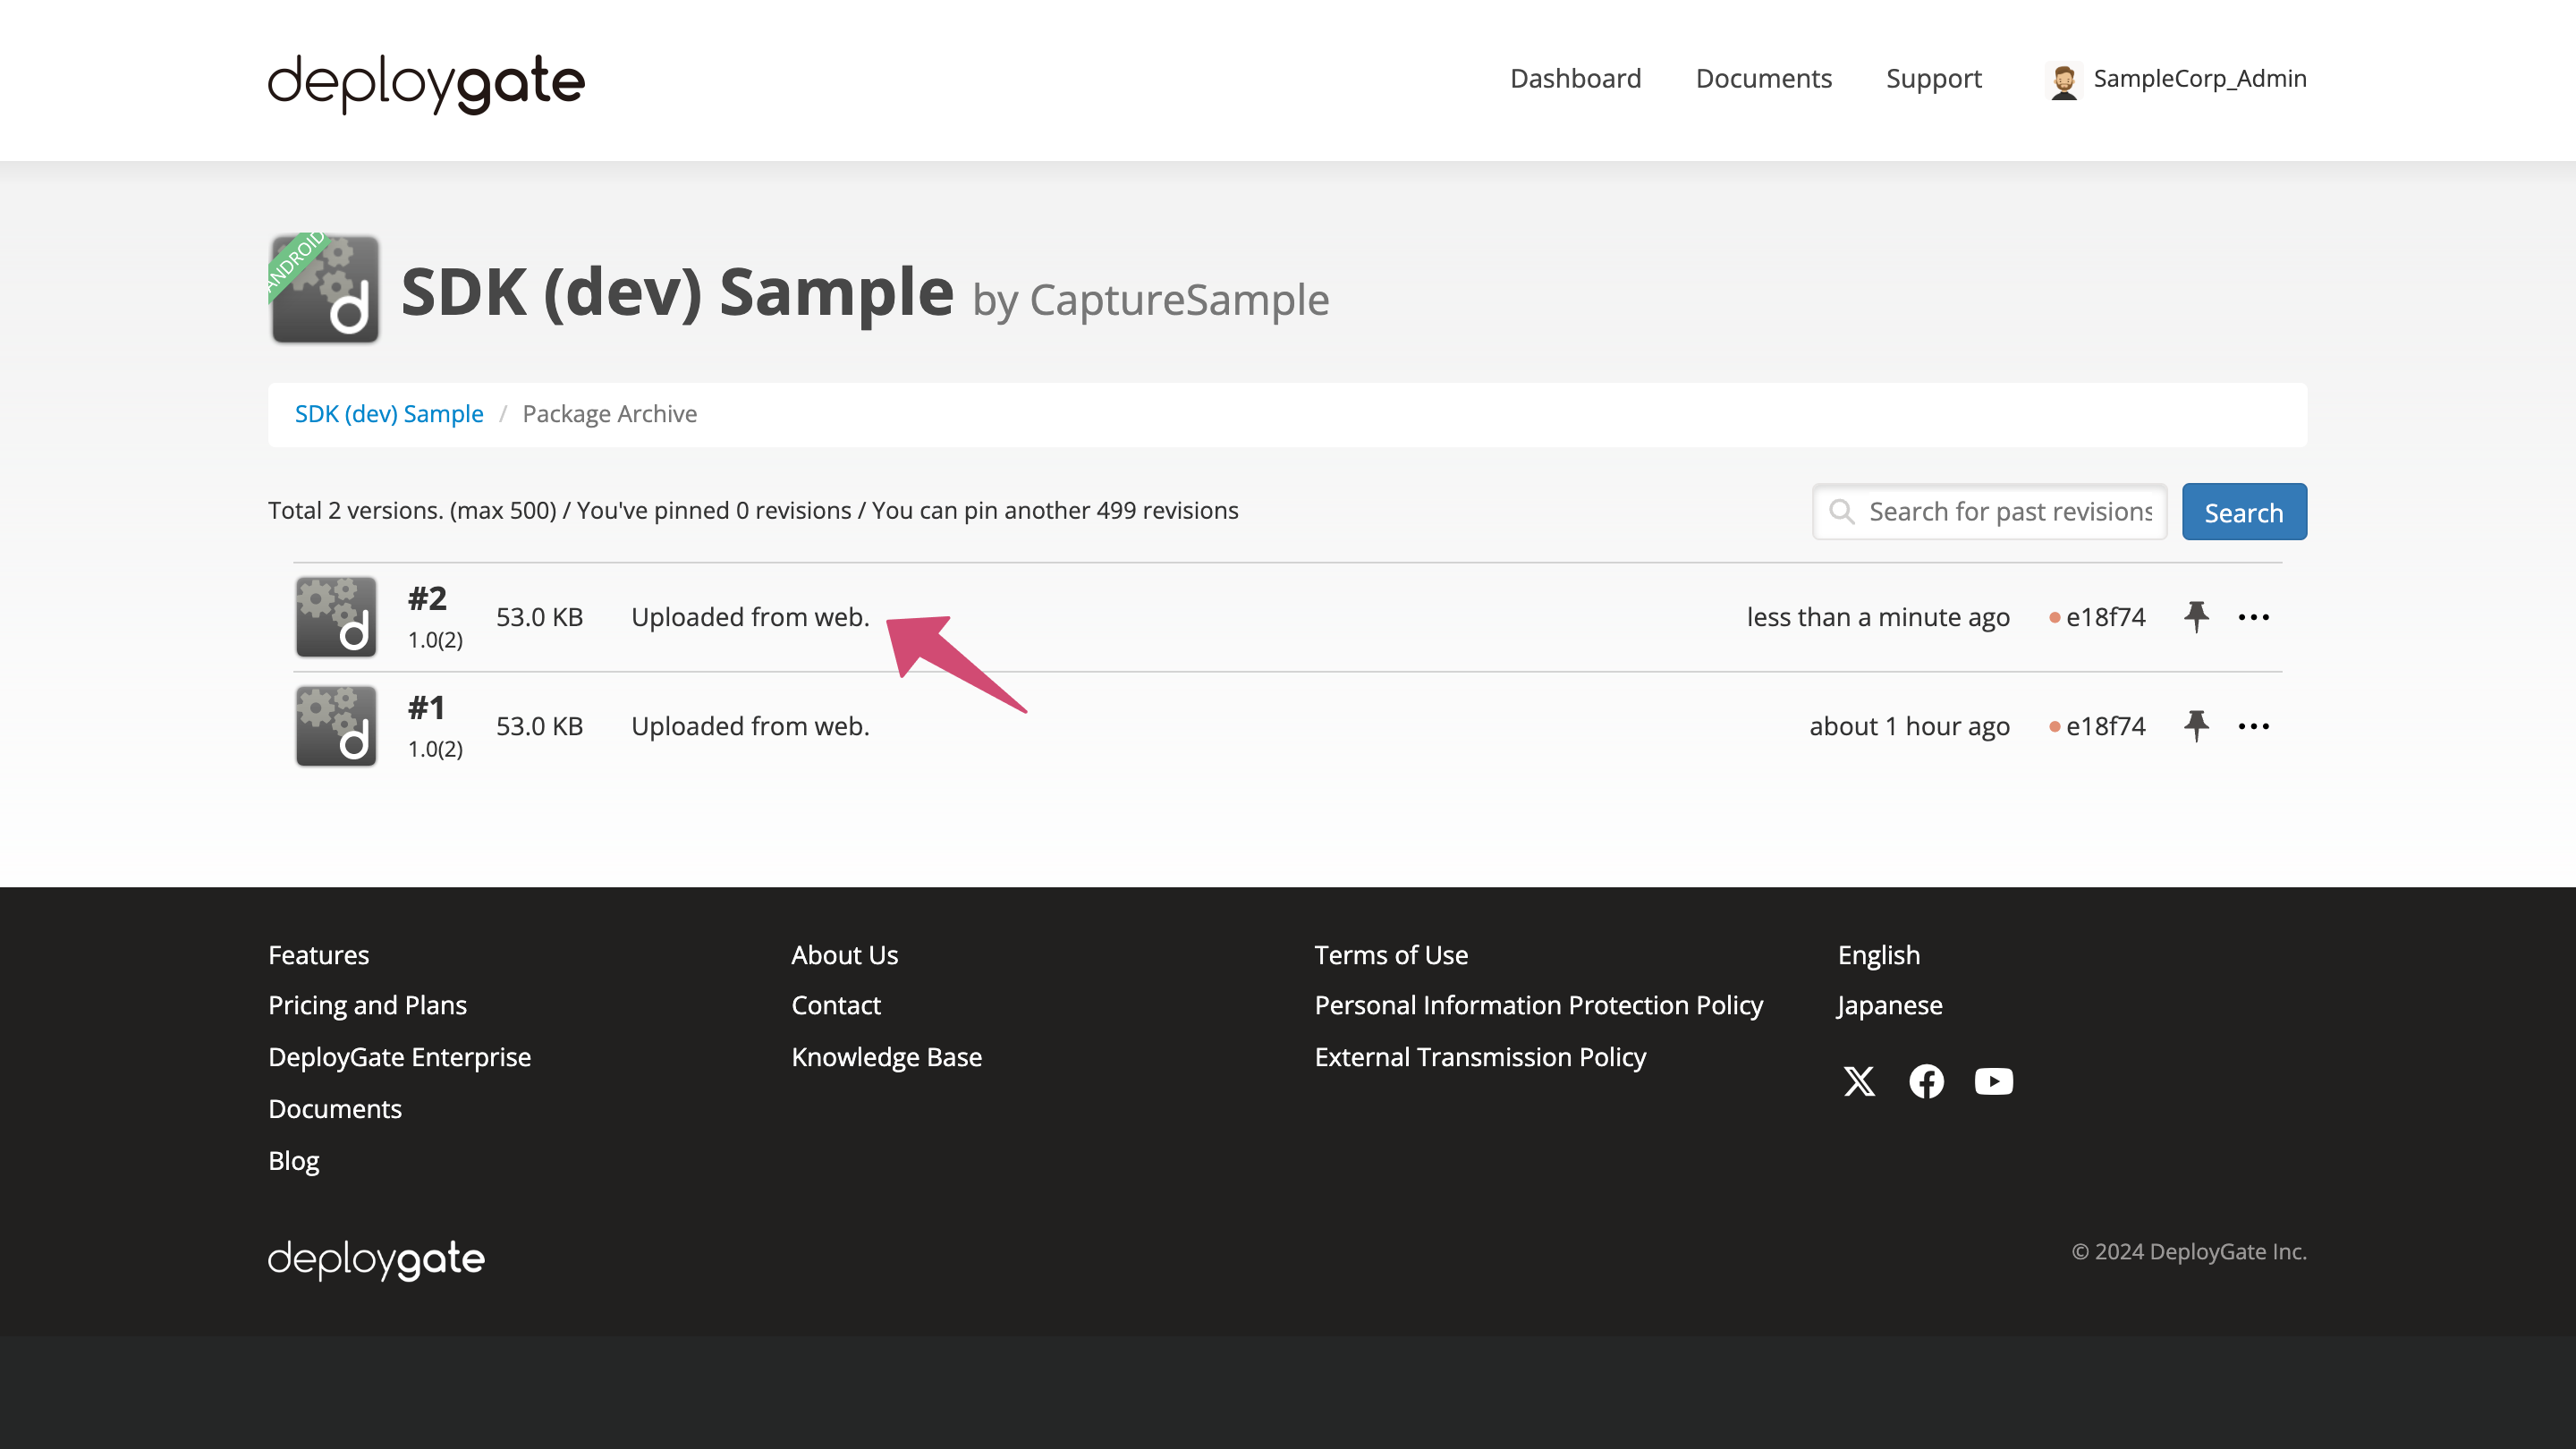The image size is (2576, 1449).
Task: Focus the Search for past revisions field
Action: point(2008,512)
